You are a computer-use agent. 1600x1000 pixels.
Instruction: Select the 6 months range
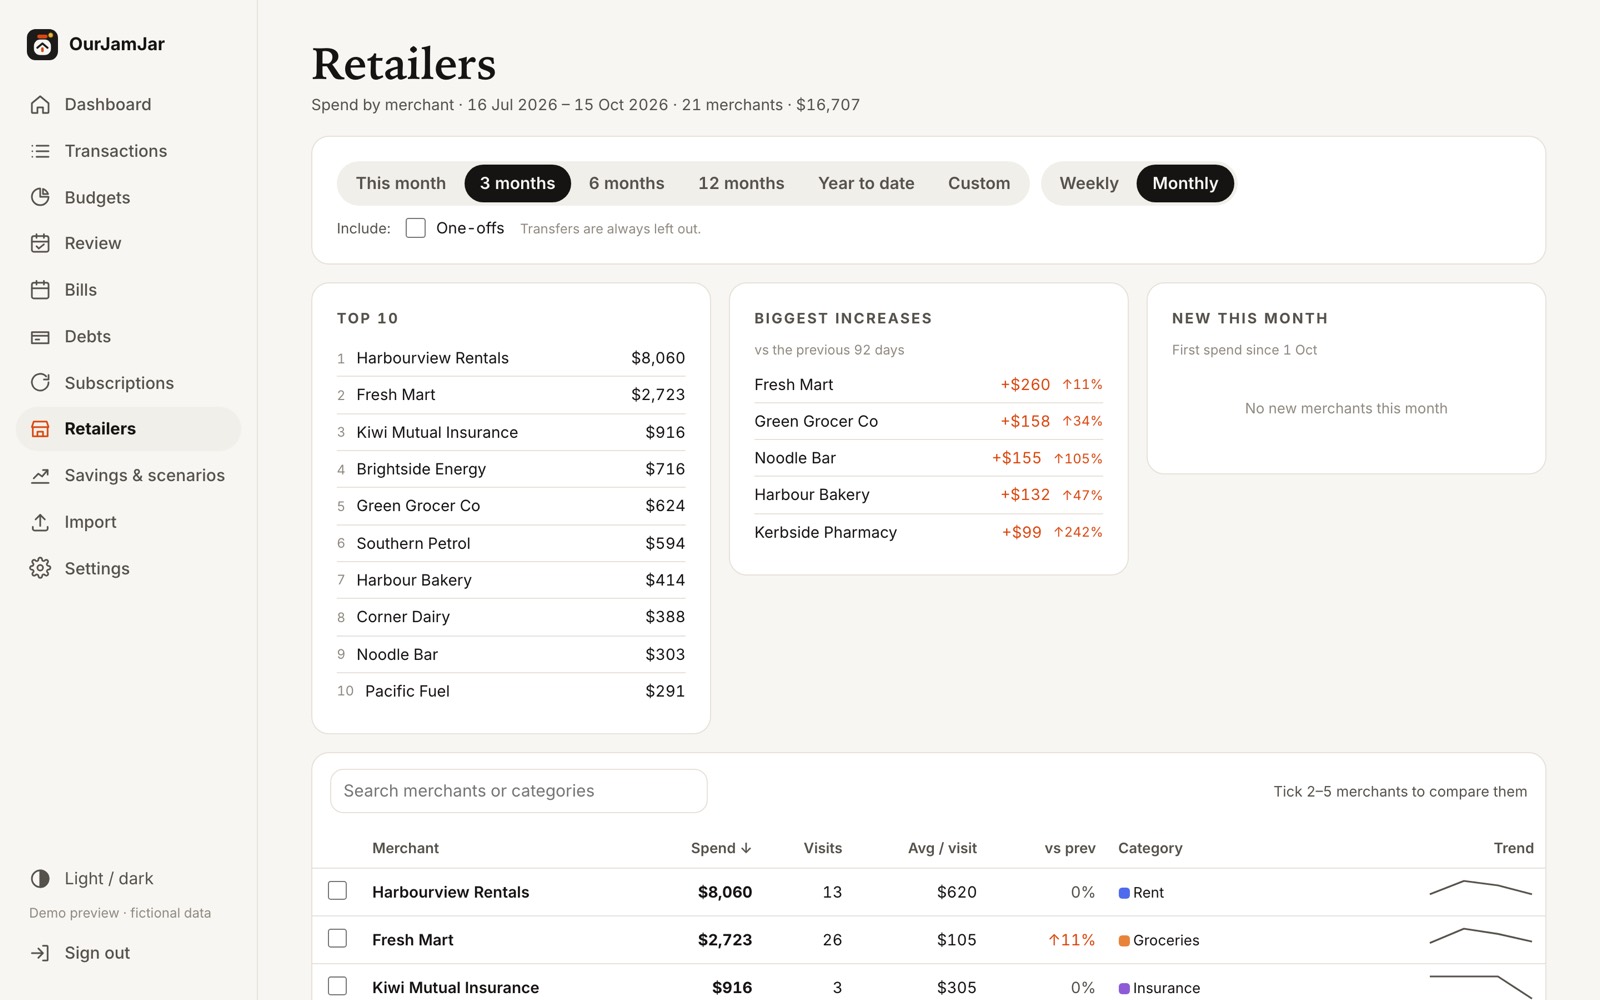tap(627, 184)
